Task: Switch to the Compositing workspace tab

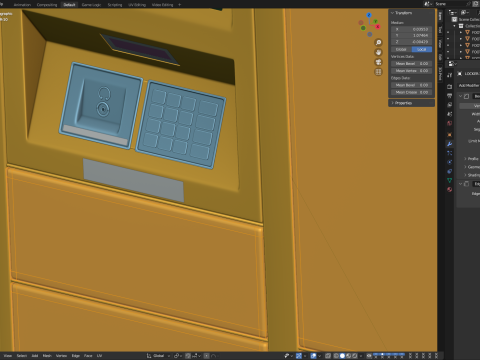Action: [x=47, y=5]
